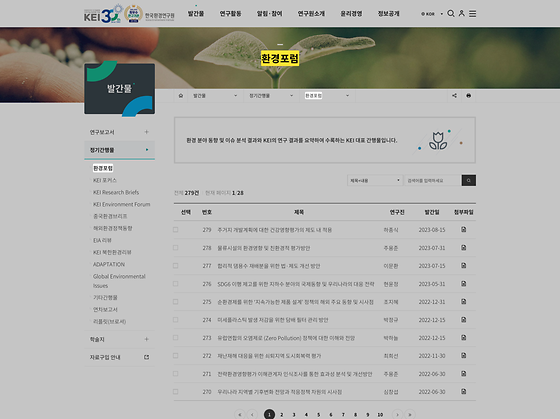Open KEI Environment Forum in sidebar
Screen dimensions: 560x419
[121, 204]
